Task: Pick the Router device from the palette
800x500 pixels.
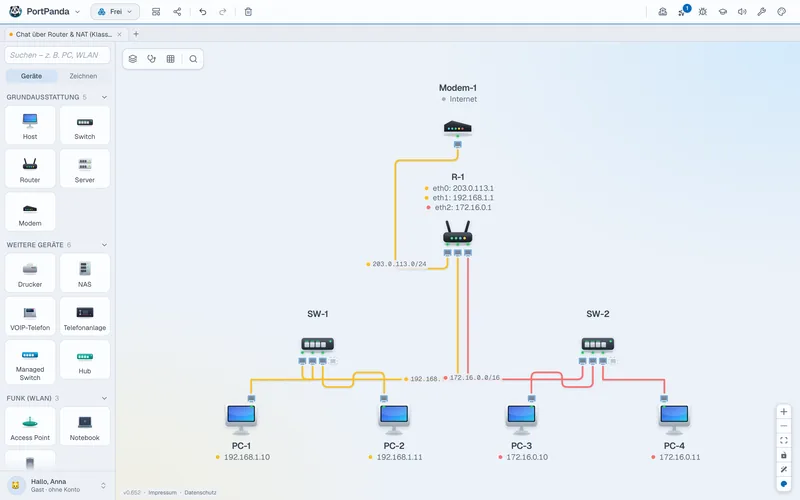Action: click(x=30, y=169)
